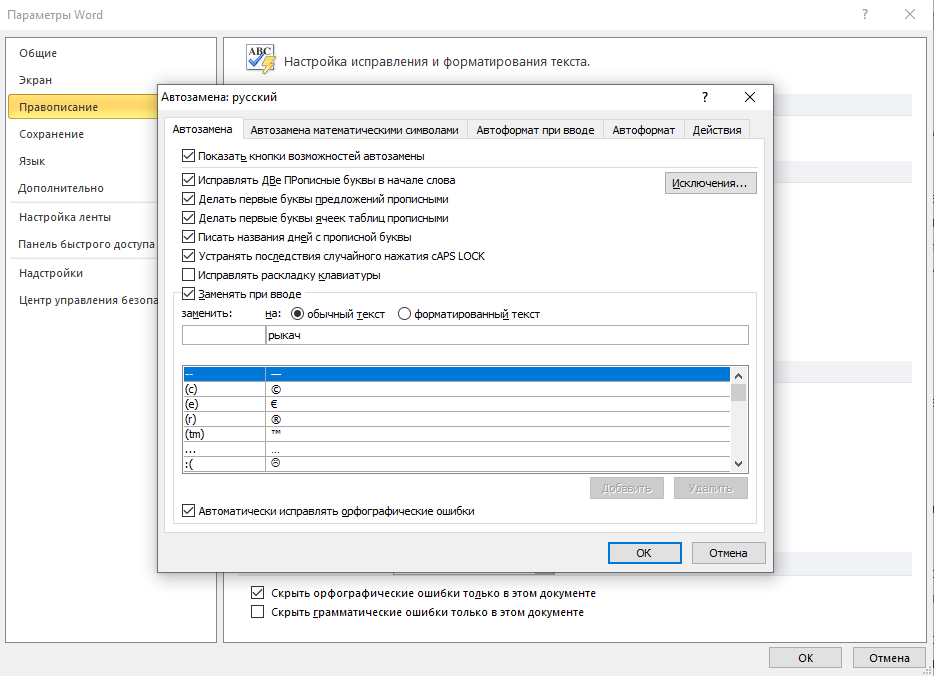Uncheck Делать первые буквы предложений прописными

[x=188, y=199]
